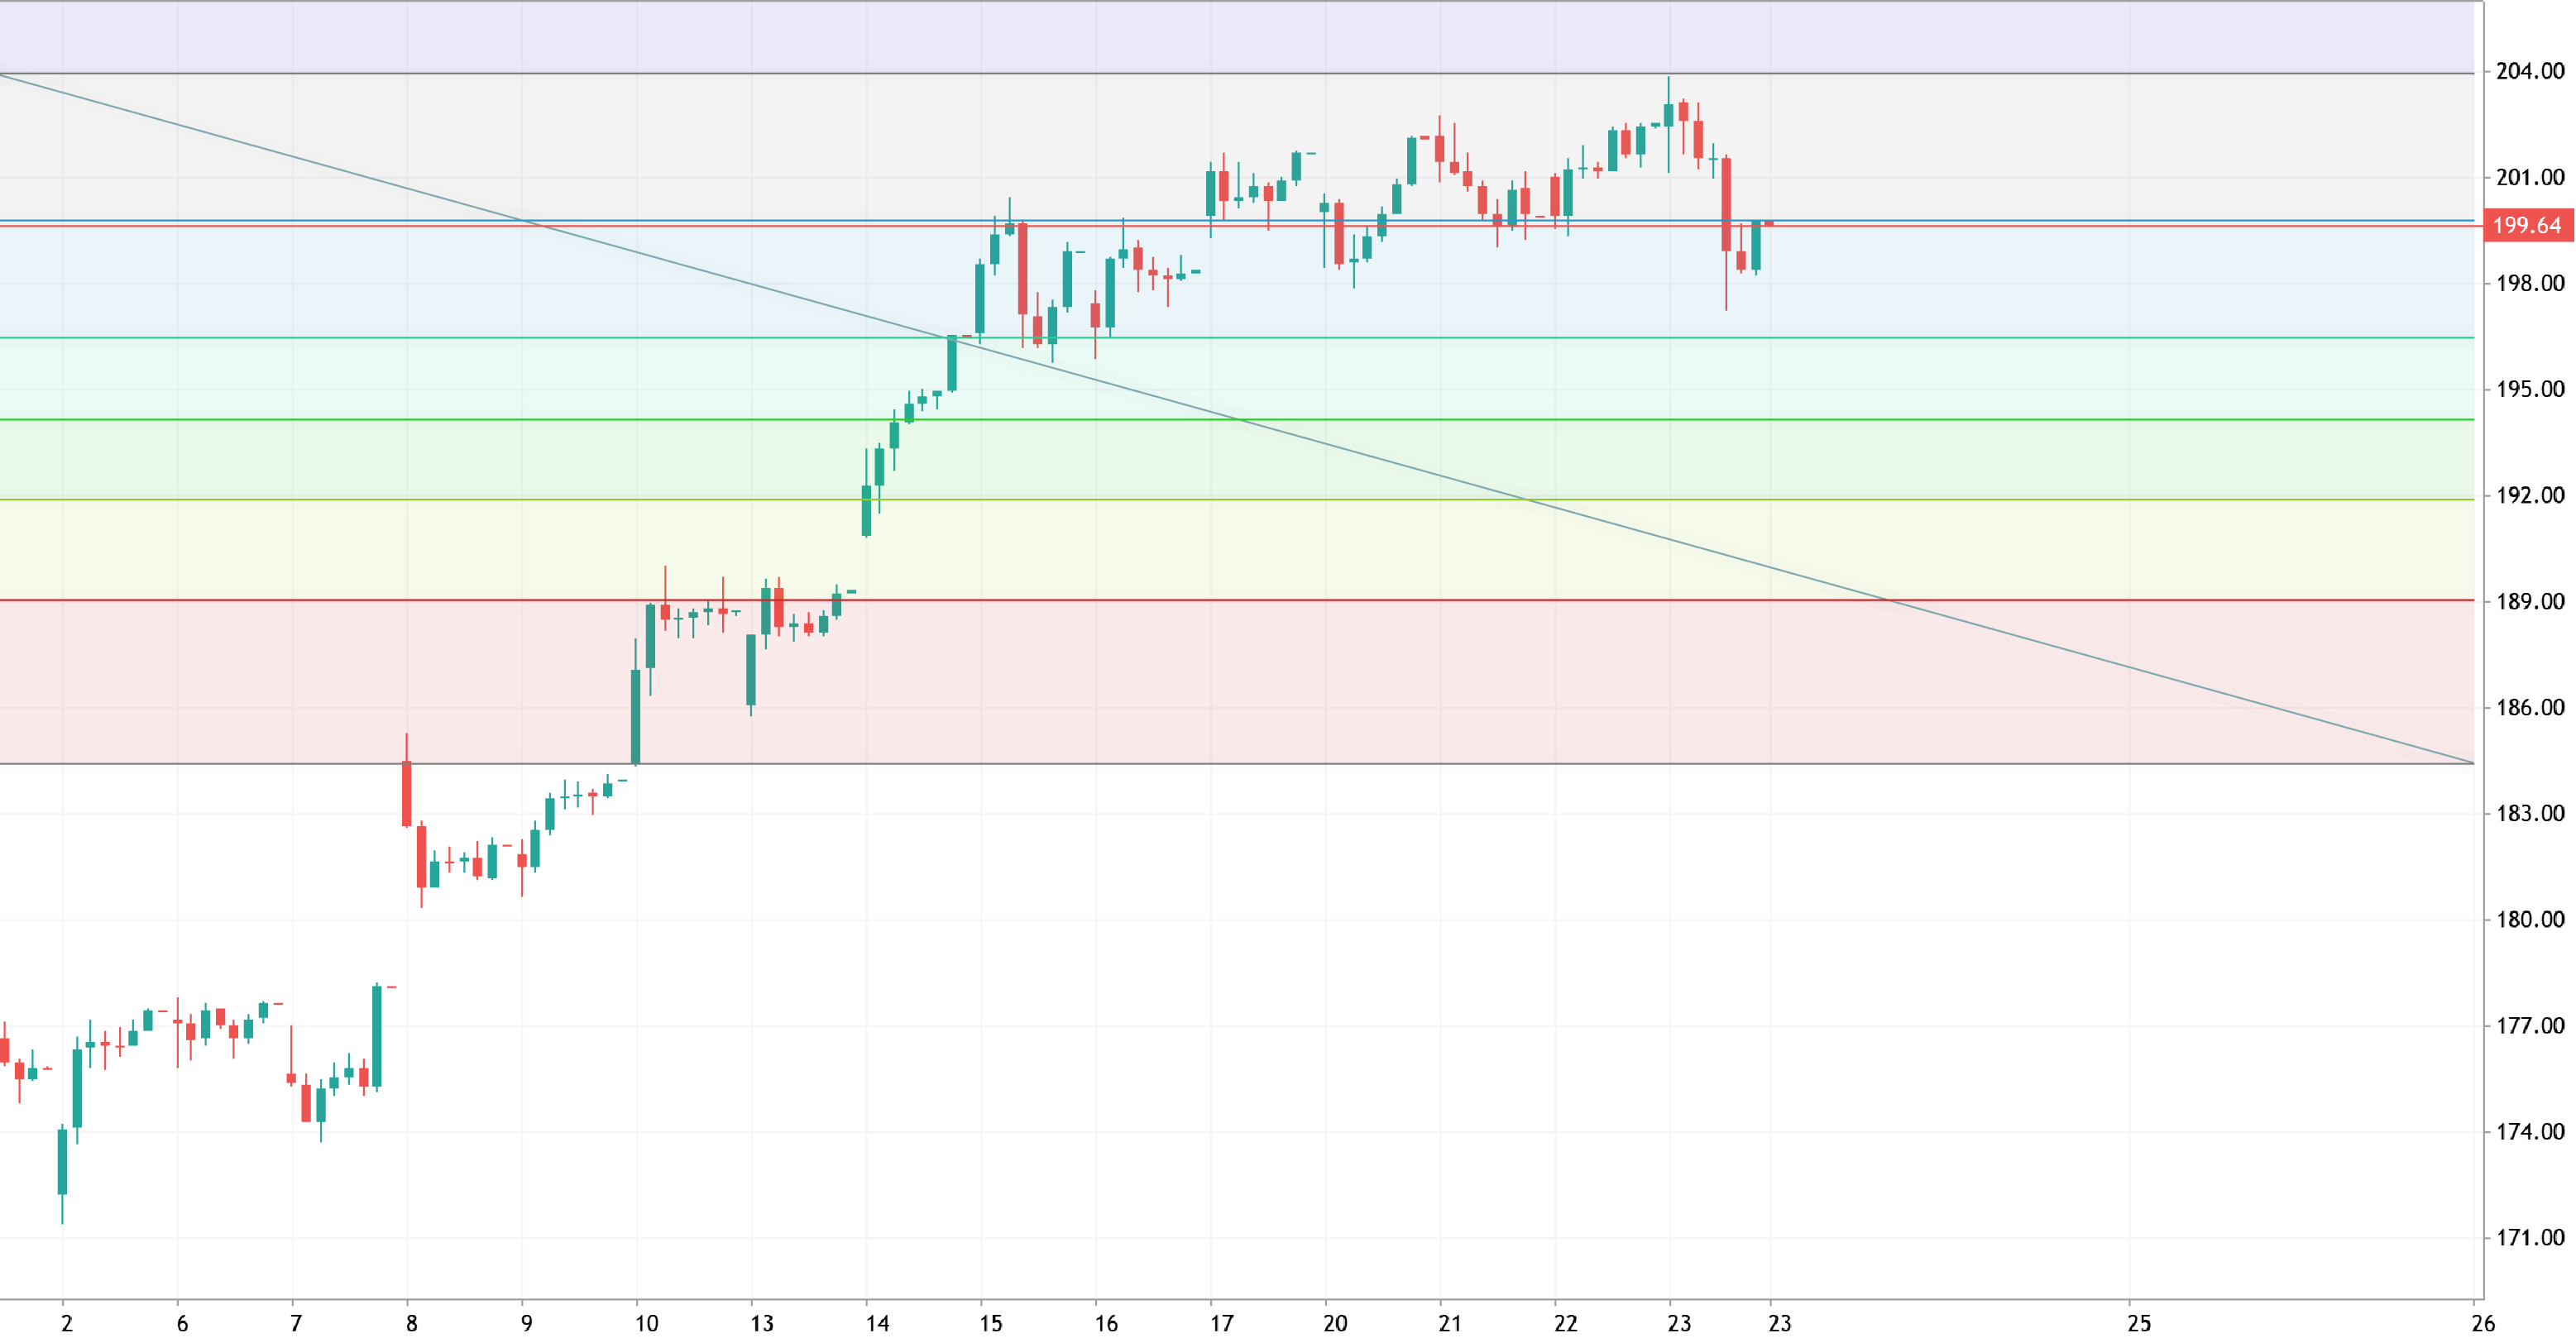The width and height of the screenshot is (2576, 1343).
Task: Click date label 6 on time axis
Action: [182, 1323]
